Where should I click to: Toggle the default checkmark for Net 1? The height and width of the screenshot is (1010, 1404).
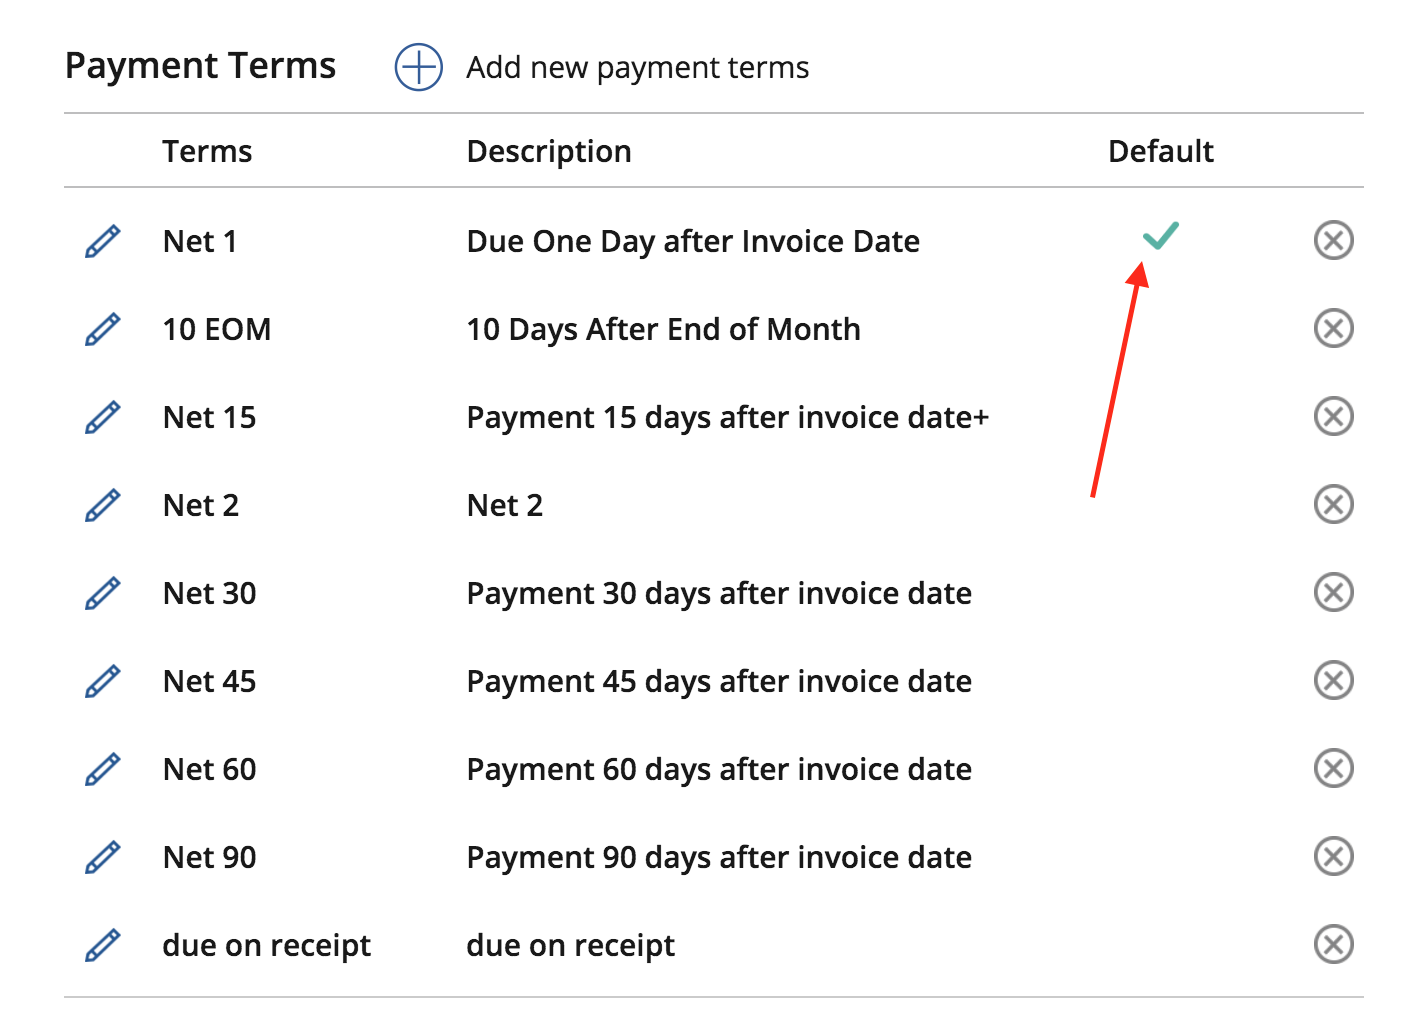click(1160, 236)
